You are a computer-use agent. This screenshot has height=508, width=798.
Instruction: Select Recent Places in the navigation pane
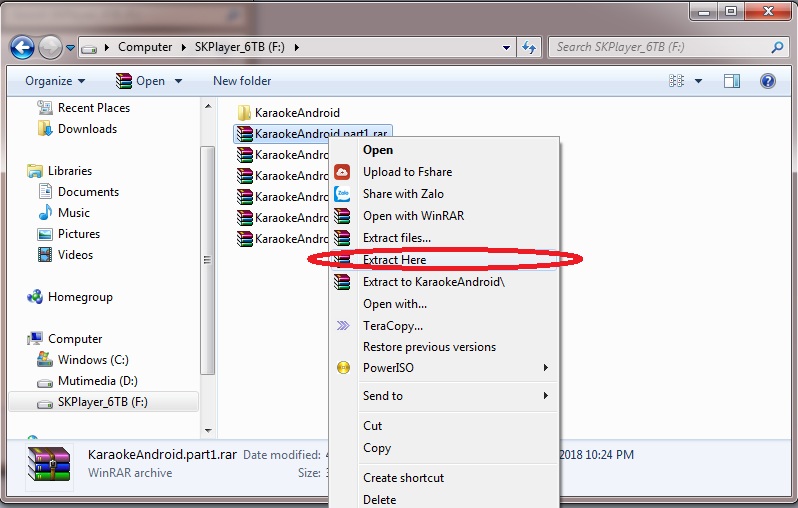(x=83, y=108)
